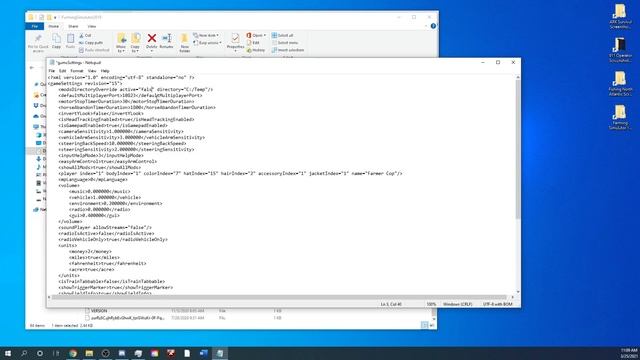Viewport: 640px width, 360px height.
Task: Click History in the Explorer ribbon
Action: [256, 50]
